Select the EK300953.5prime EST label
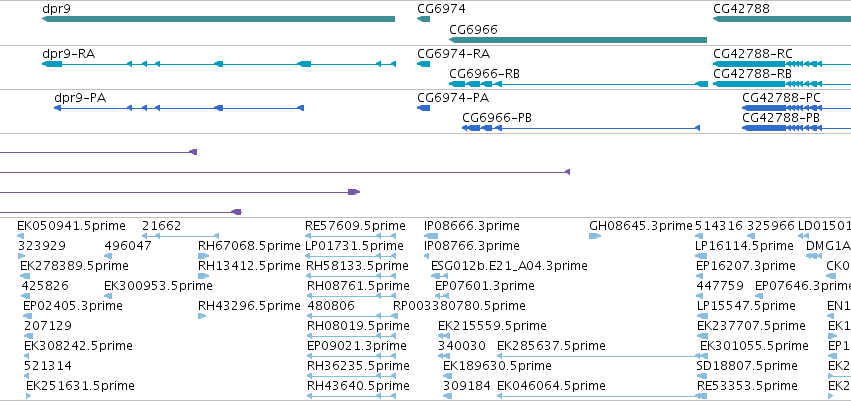The width and height of the screenshot is (851, 401). pos(158,285)
